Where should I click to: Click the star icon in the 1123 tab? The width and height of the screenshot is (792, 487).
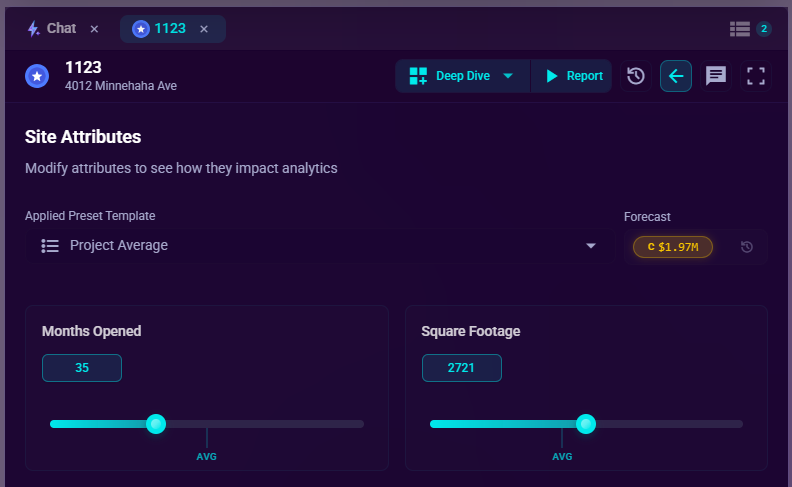click(x=141, y=29)
